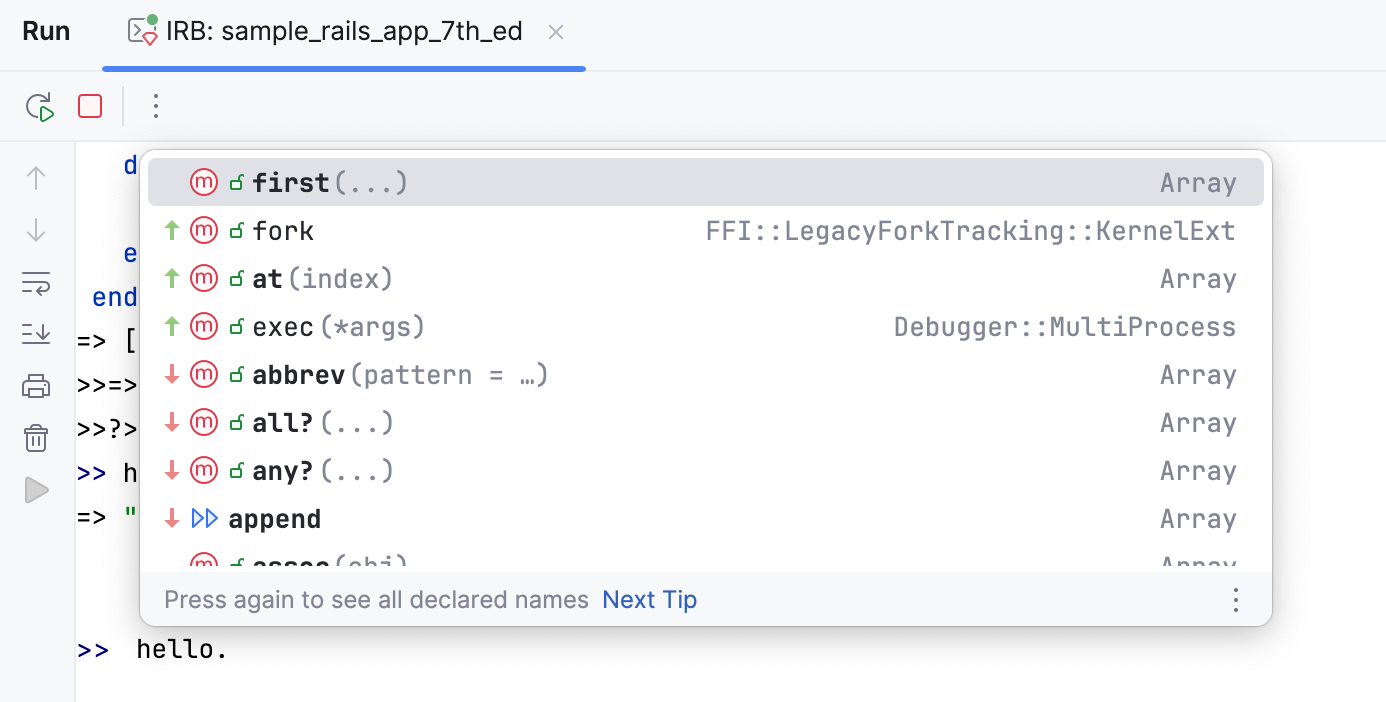Click the Next Tip link
The width and height of the screenshot is (1386, 702).
click(x=649, y=600)
